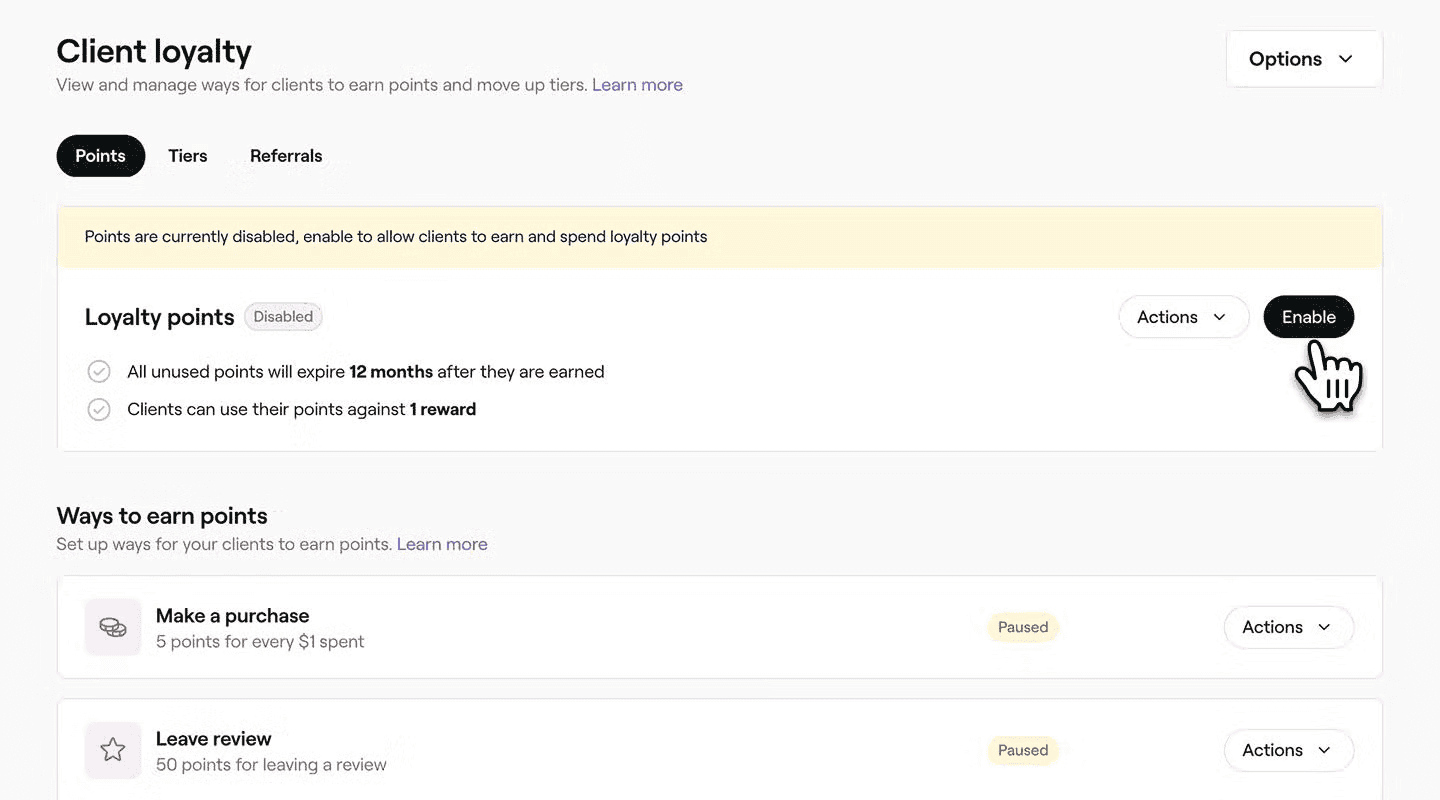Switch to the Tiers tab
Screen dimensions: 1440x800
188,156
